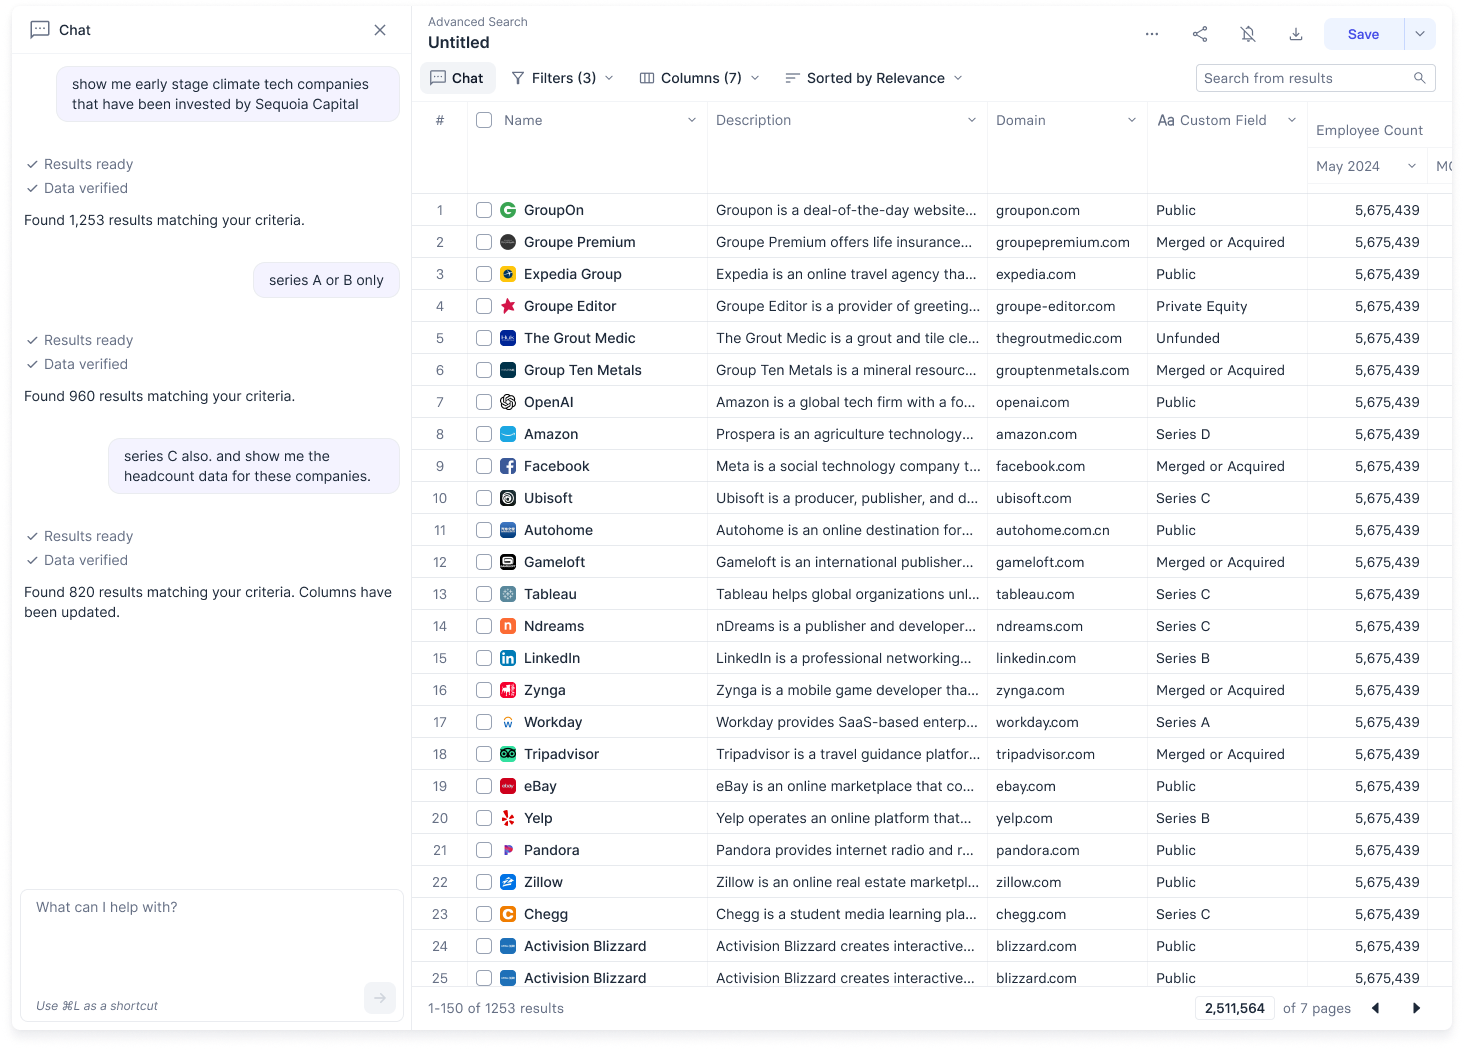Click the Zynga company logo
Image resolution: width=1464 pixels, height=1050 pixels.
tap(508, 690)
